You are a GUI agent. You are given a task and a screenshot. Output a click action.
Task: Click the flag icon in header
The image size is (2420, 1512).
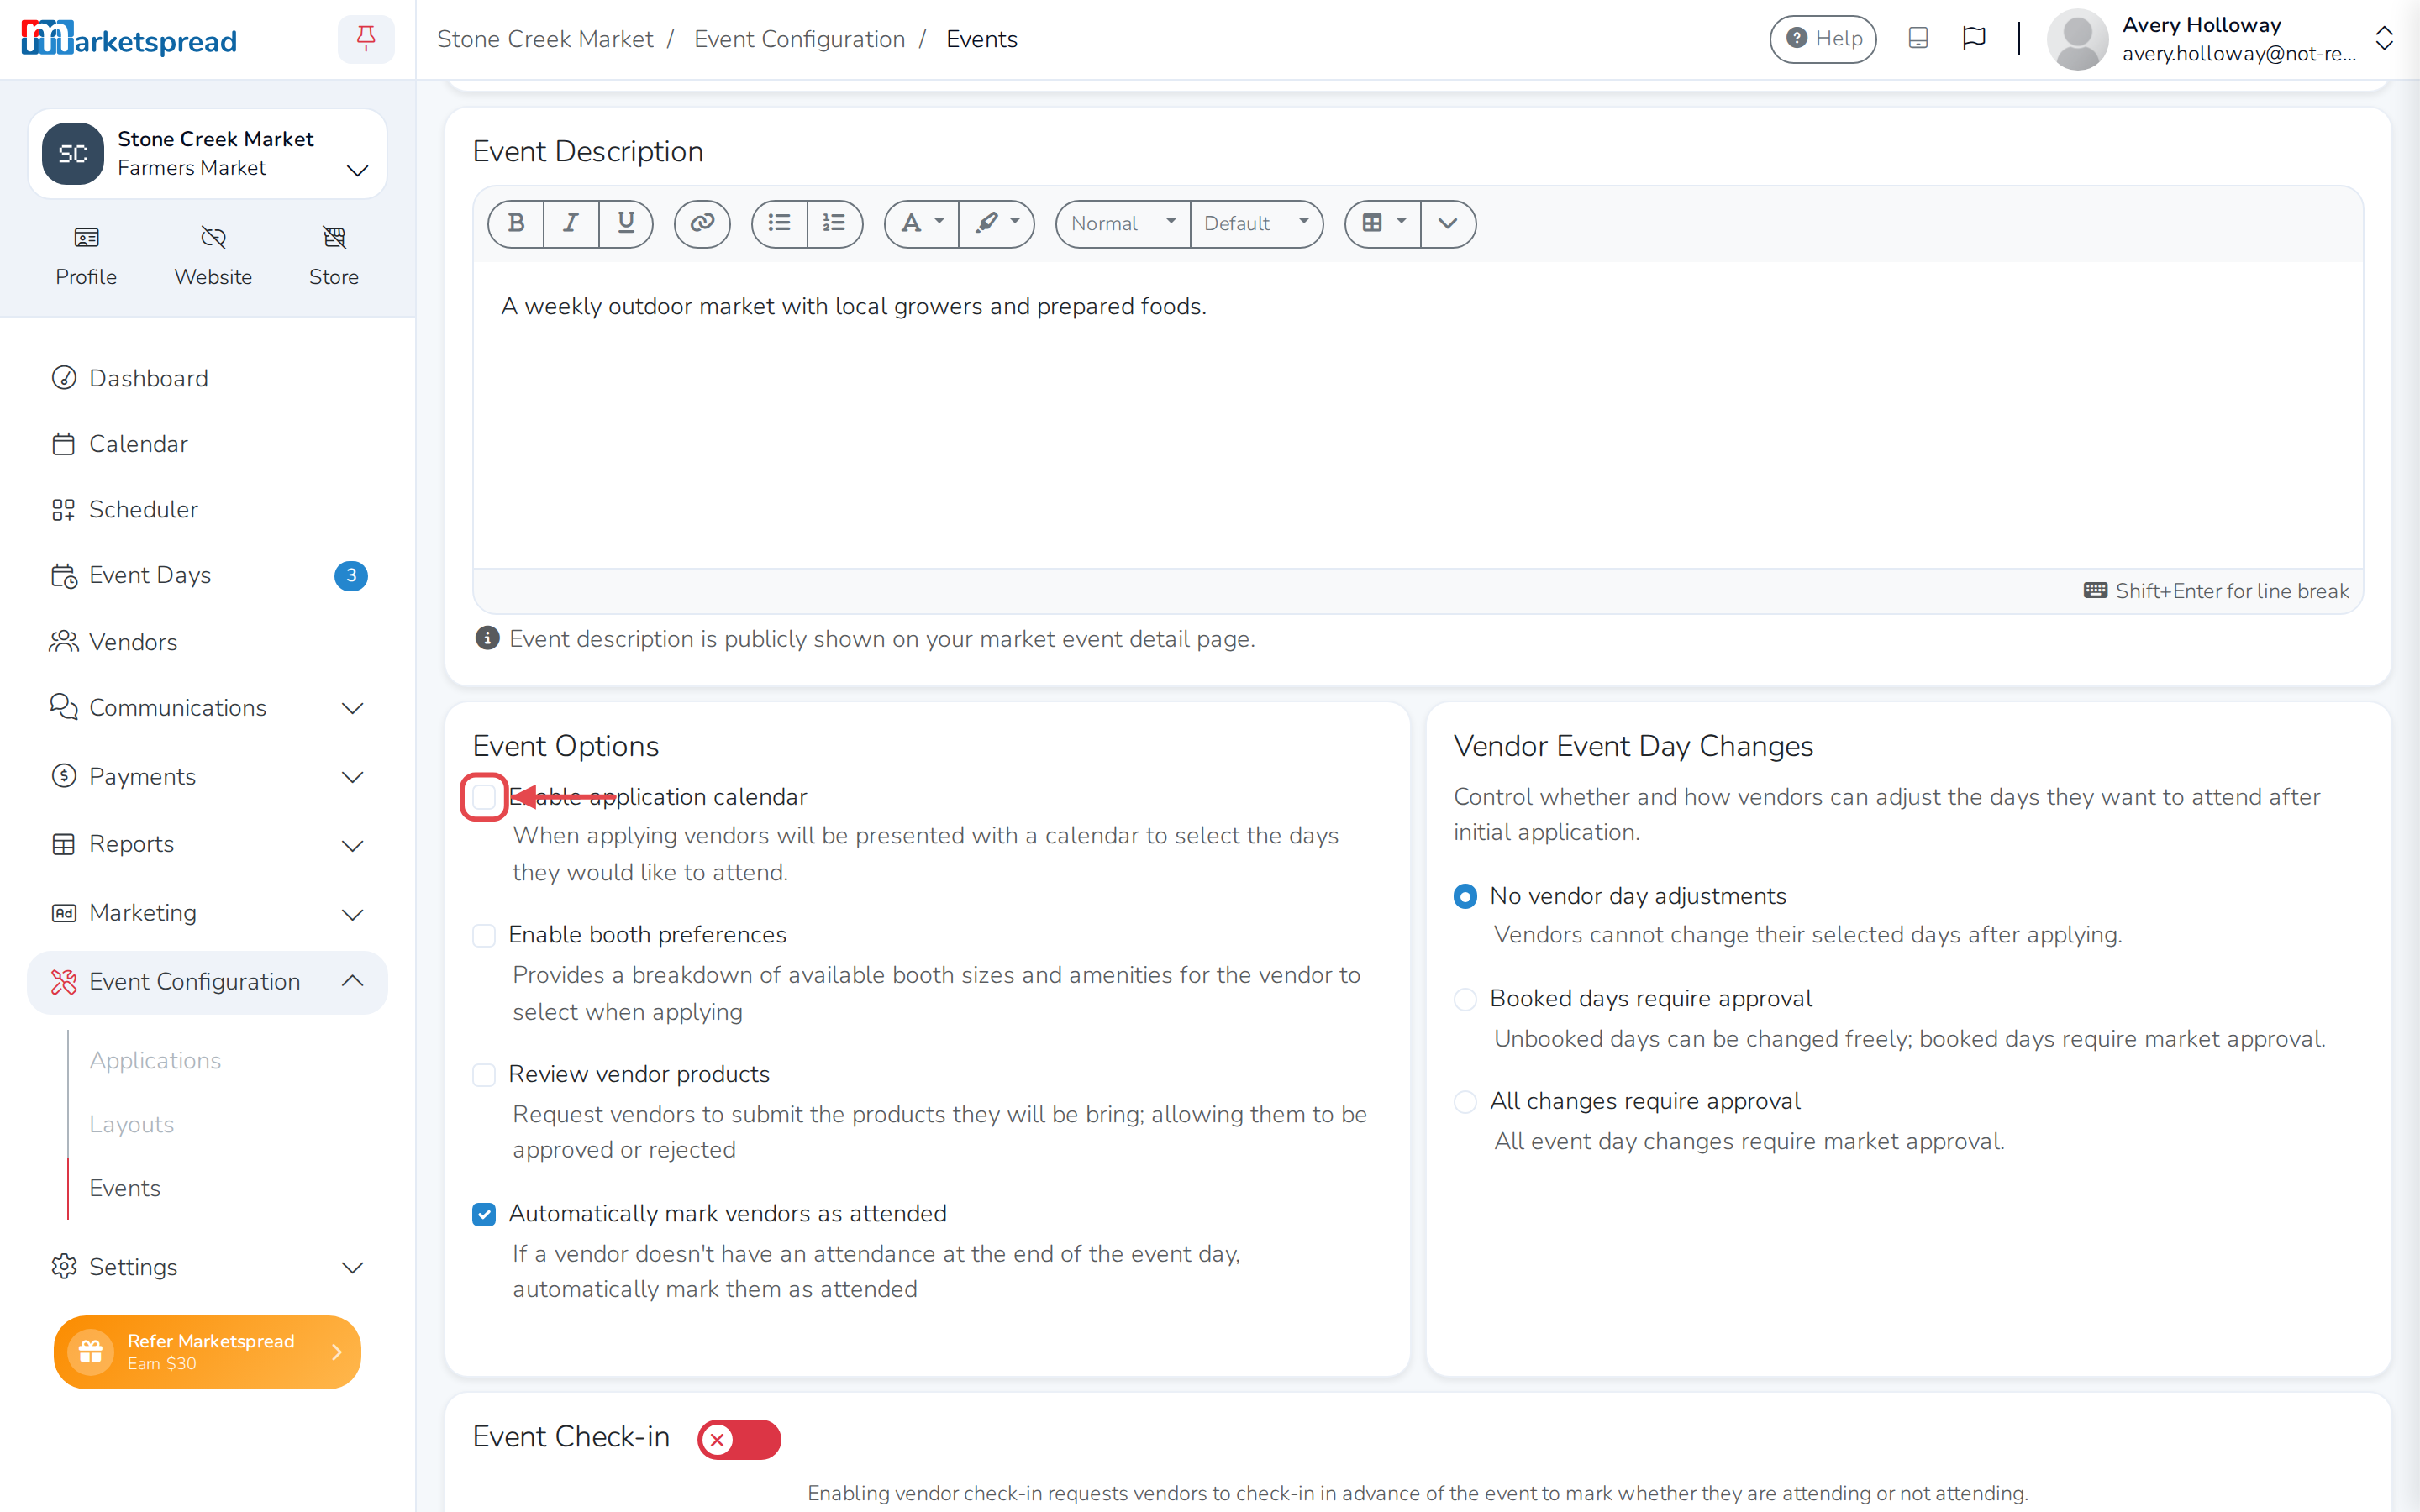pos(1973,39)
